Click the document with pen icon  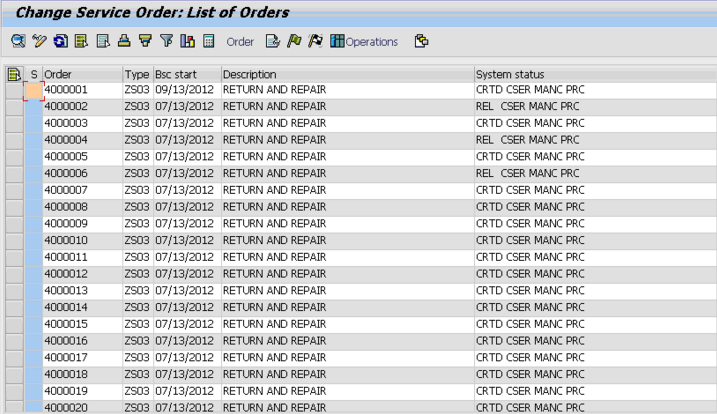(x=273, y=41)
